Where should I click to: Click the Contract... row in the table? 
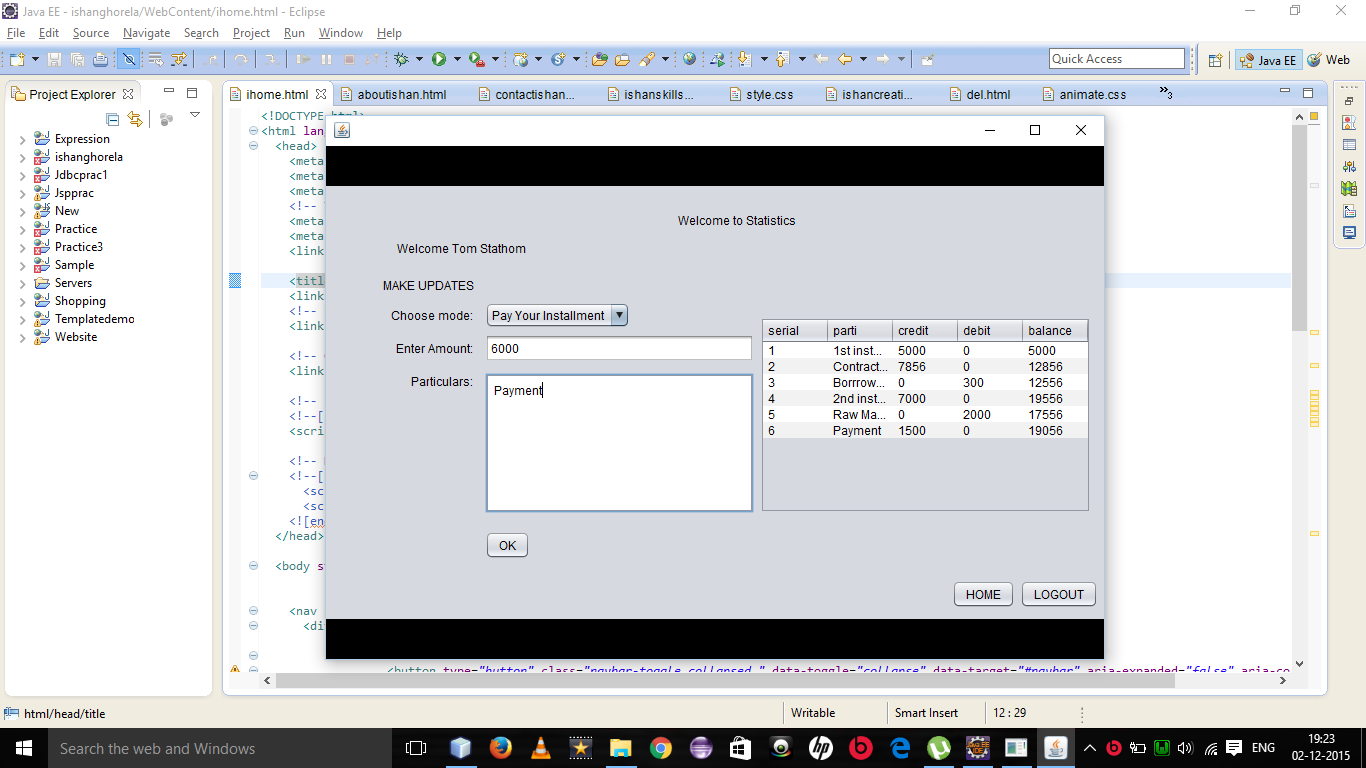click(925, 367)
